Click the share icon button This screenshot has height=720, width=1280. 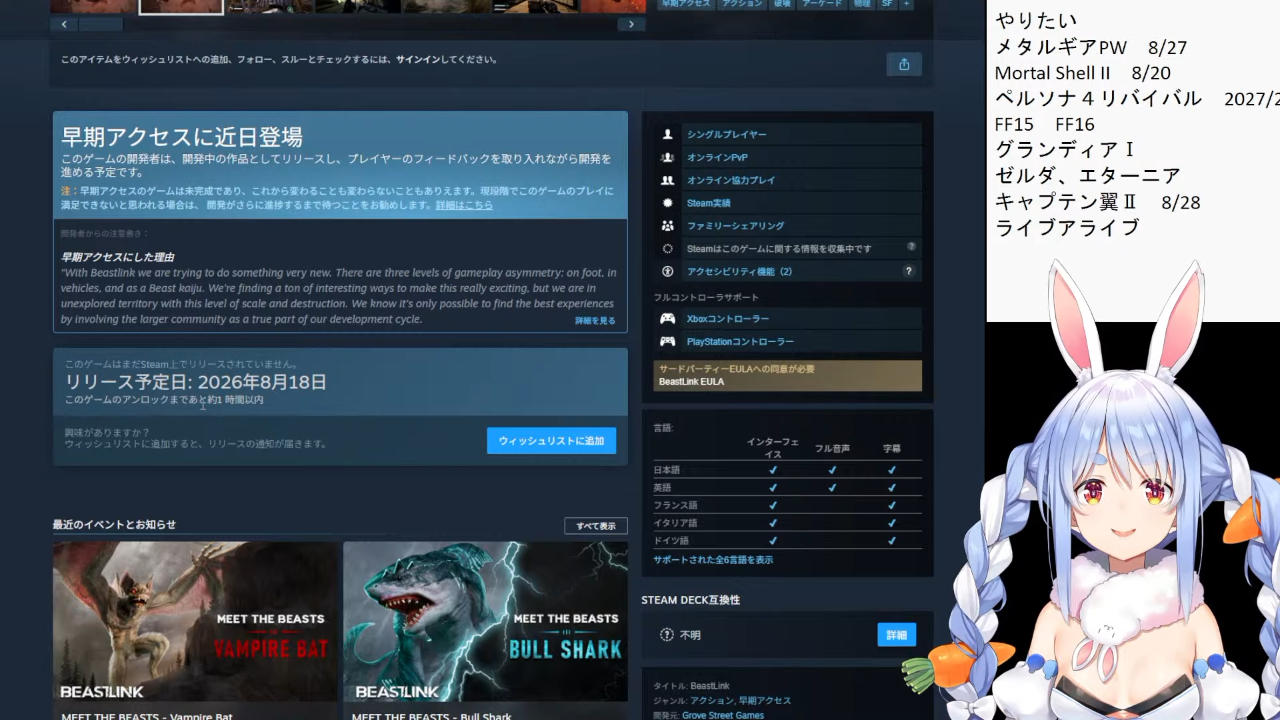(904, 64)
